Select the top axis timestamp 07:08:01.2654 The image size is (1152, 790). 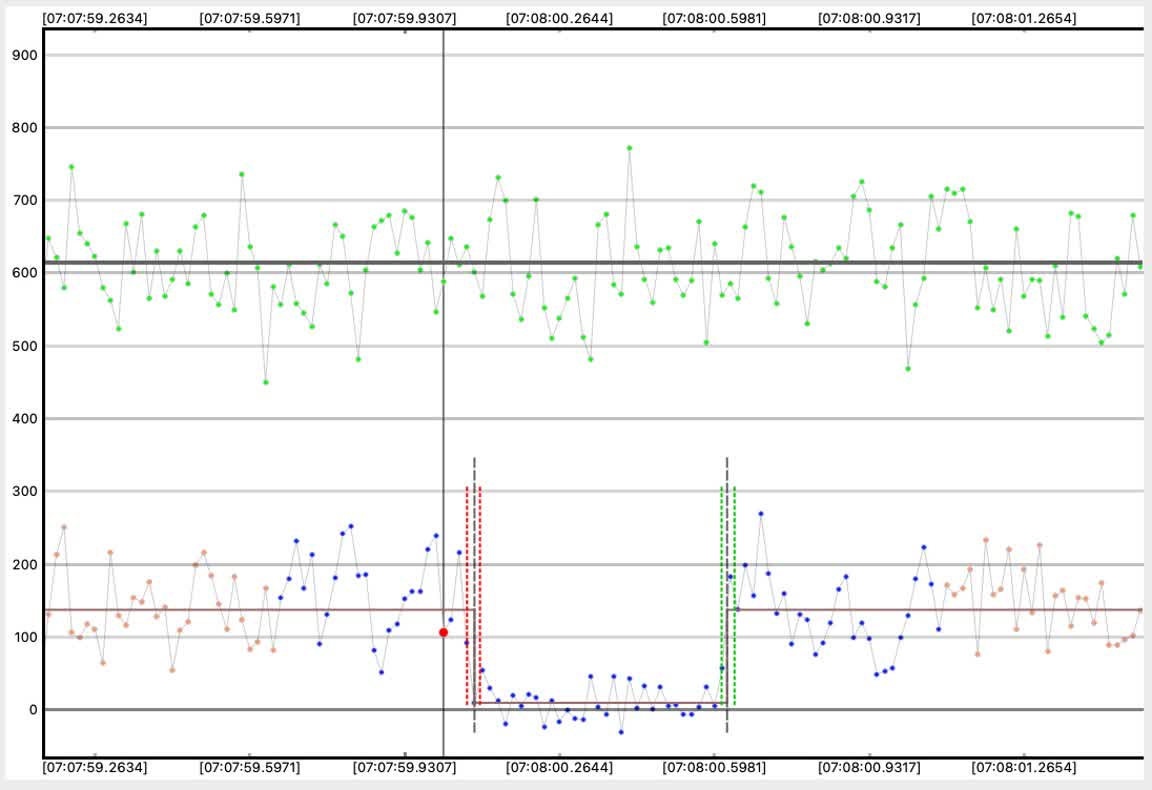coord(1023,18)
